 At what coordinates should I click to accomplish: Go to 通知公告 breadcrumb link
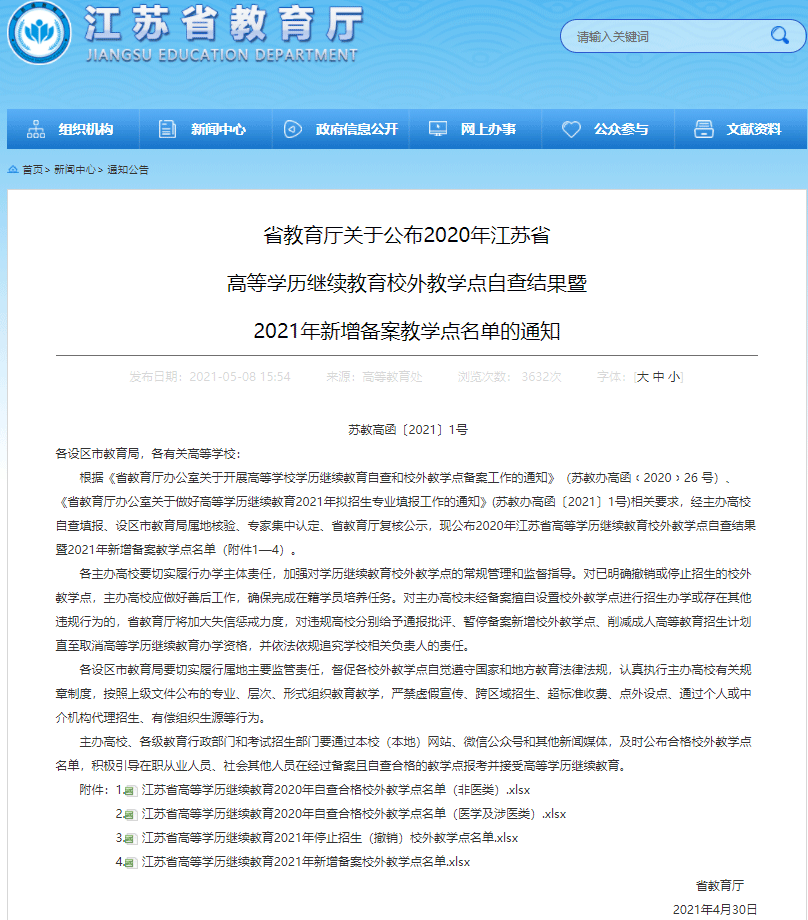(x=128, y=170)
